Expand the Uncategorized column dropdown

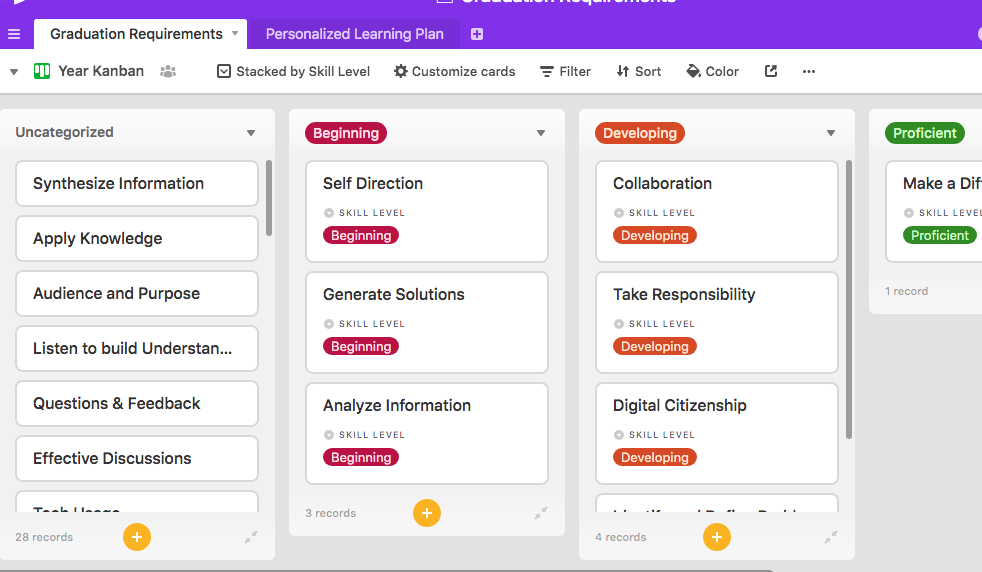[251, 133]
